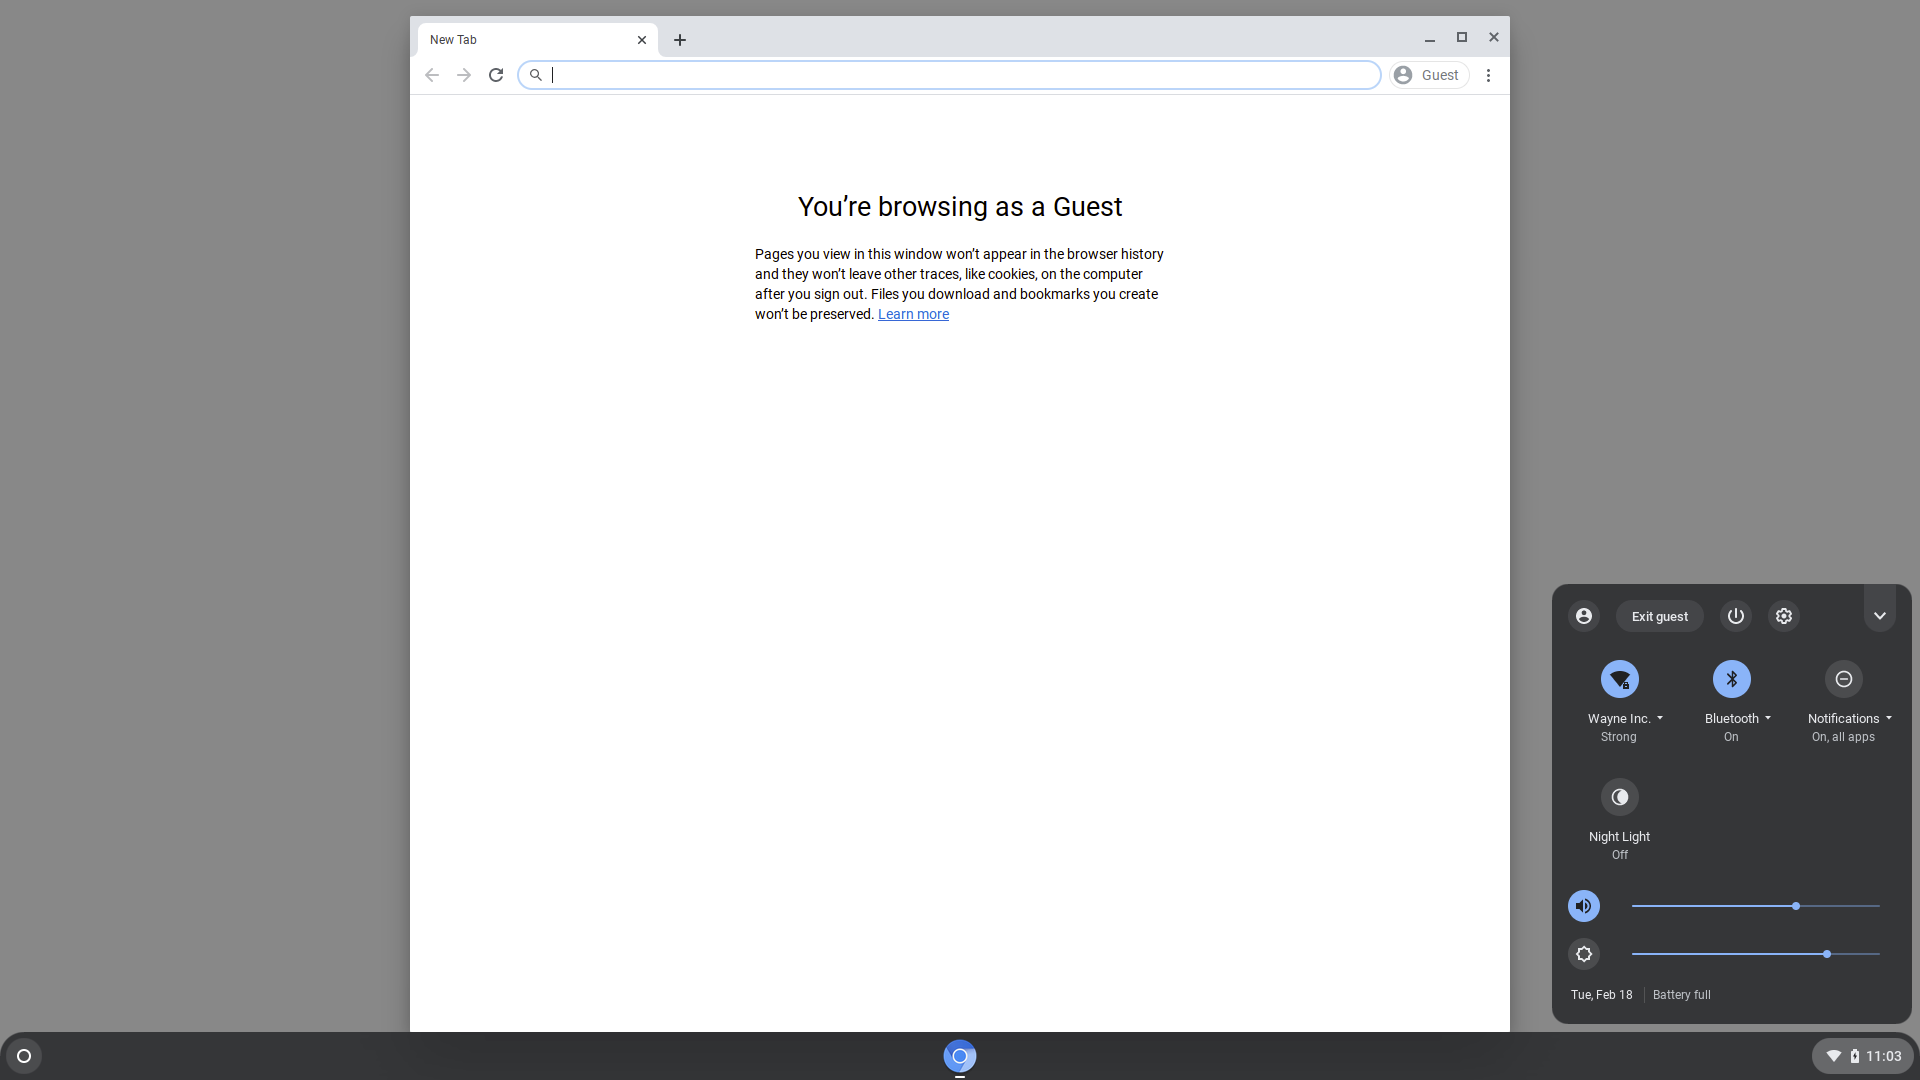Open the launcher circle button
Screen dimensions: 1920x1080
click(x=24, y=1056)
